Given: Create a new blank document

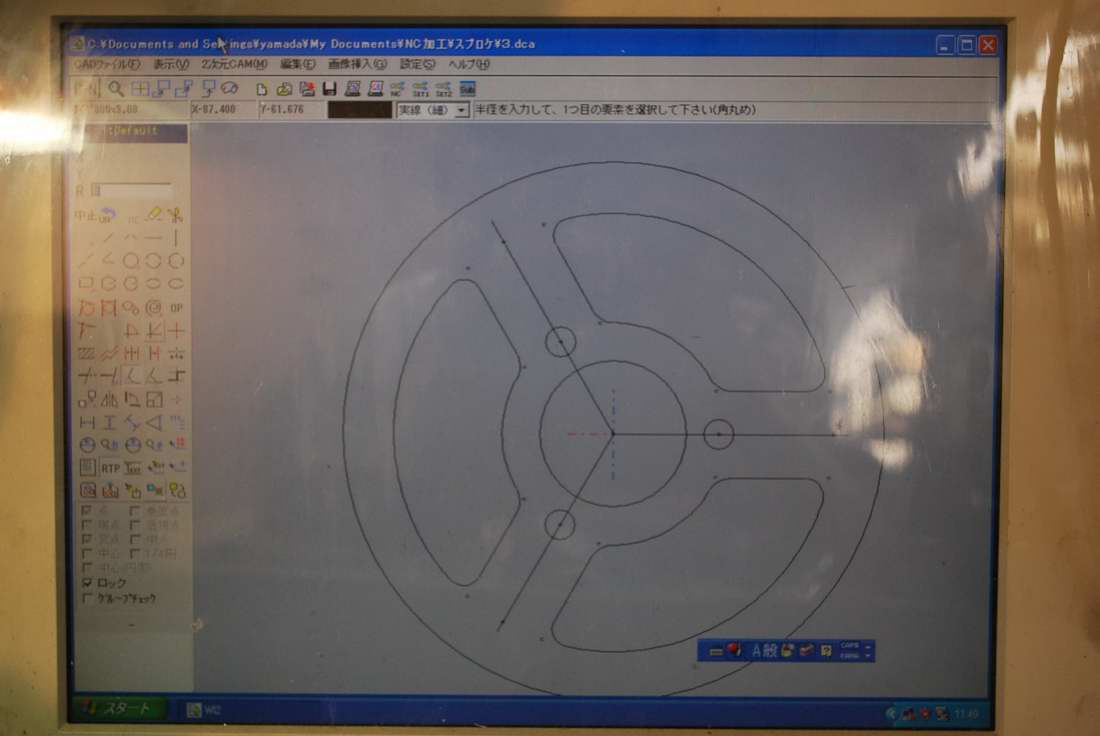Looking at the screenshot, I should point(261,89).
